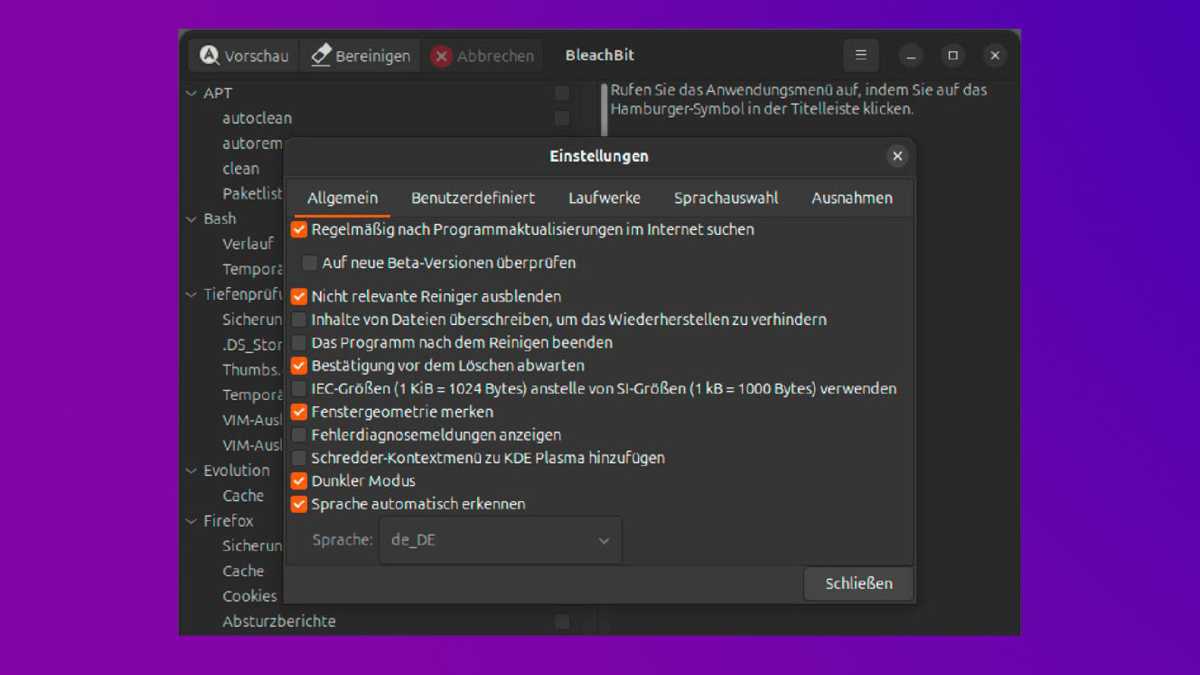Maximize the BleachBit window
1200x675 pixels.
[952, 56]
